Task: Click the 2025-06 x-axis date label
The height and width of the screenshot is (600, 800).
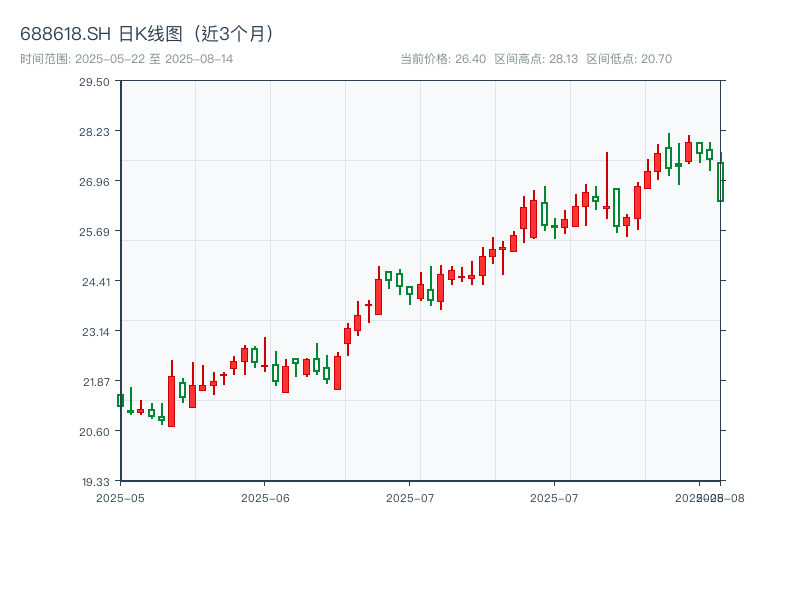Action: coord(265,497)
